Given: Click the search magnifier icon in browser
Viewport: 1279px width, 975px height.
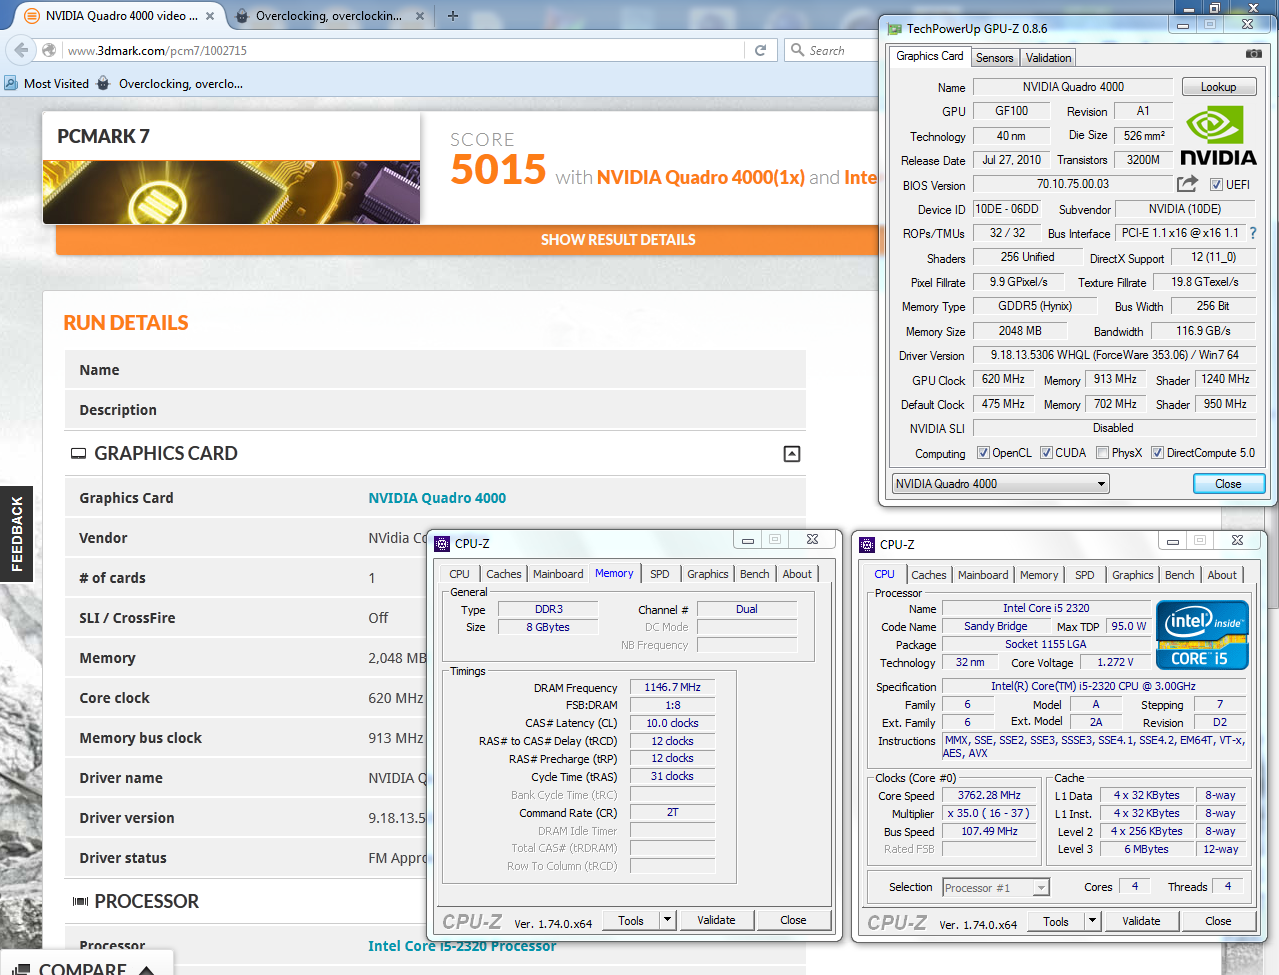Looking at the screenshot, I should pos(797,50).
